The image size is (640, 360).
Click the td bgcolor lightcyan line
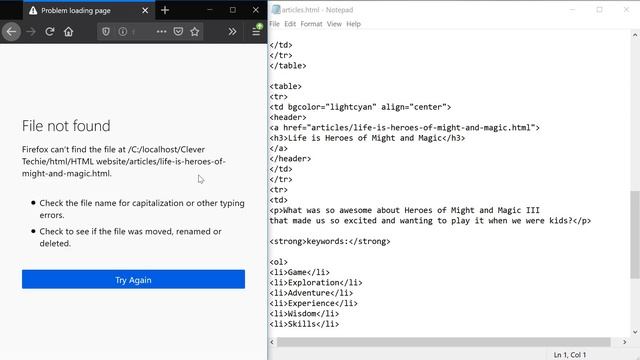tap(360, 107)
